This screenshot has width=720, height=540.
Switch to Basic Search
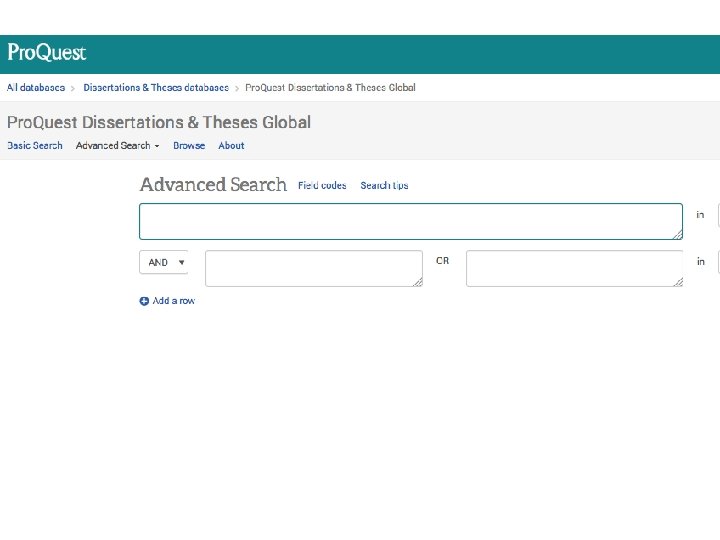coord(35,146)
